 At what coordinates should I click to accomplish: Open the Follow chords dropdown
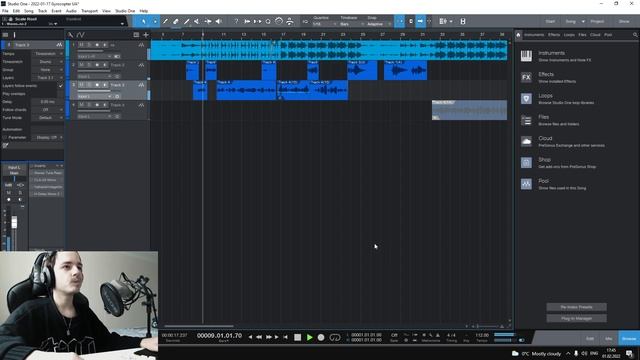pos(47,110)
